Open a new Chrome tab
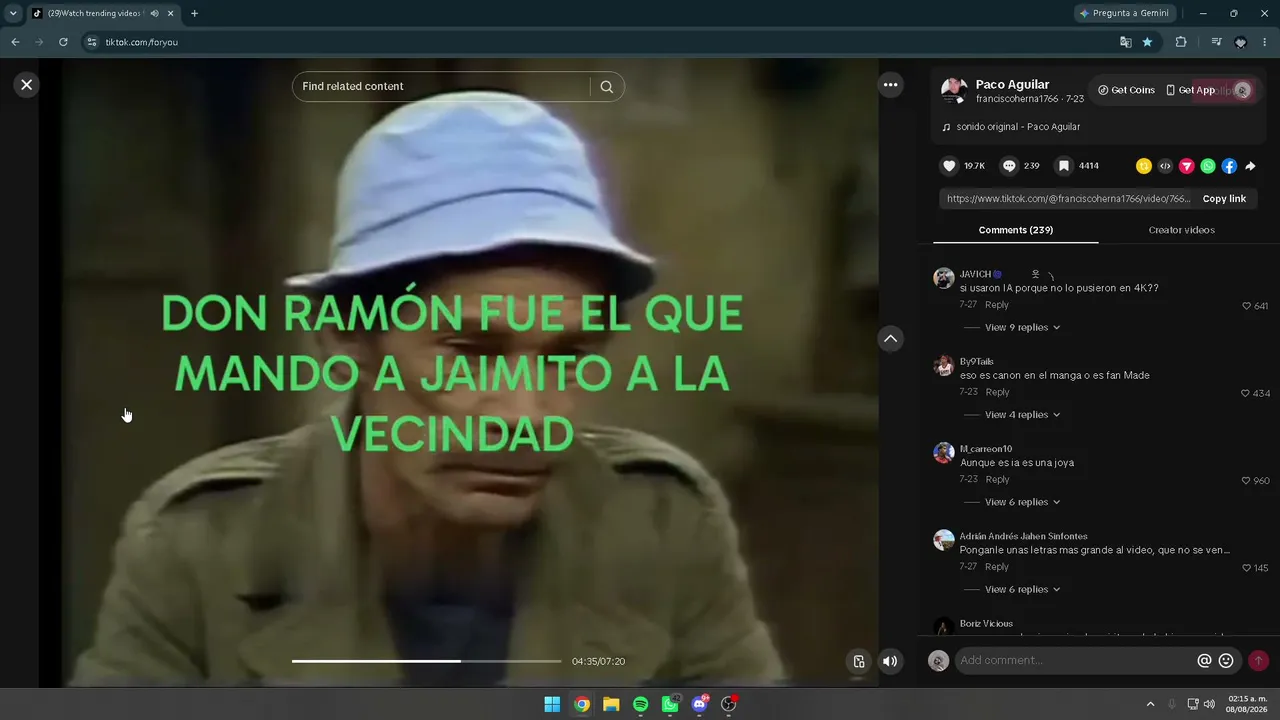The image size is (1280, 720). pyautogui.click(x=194, y=14)
